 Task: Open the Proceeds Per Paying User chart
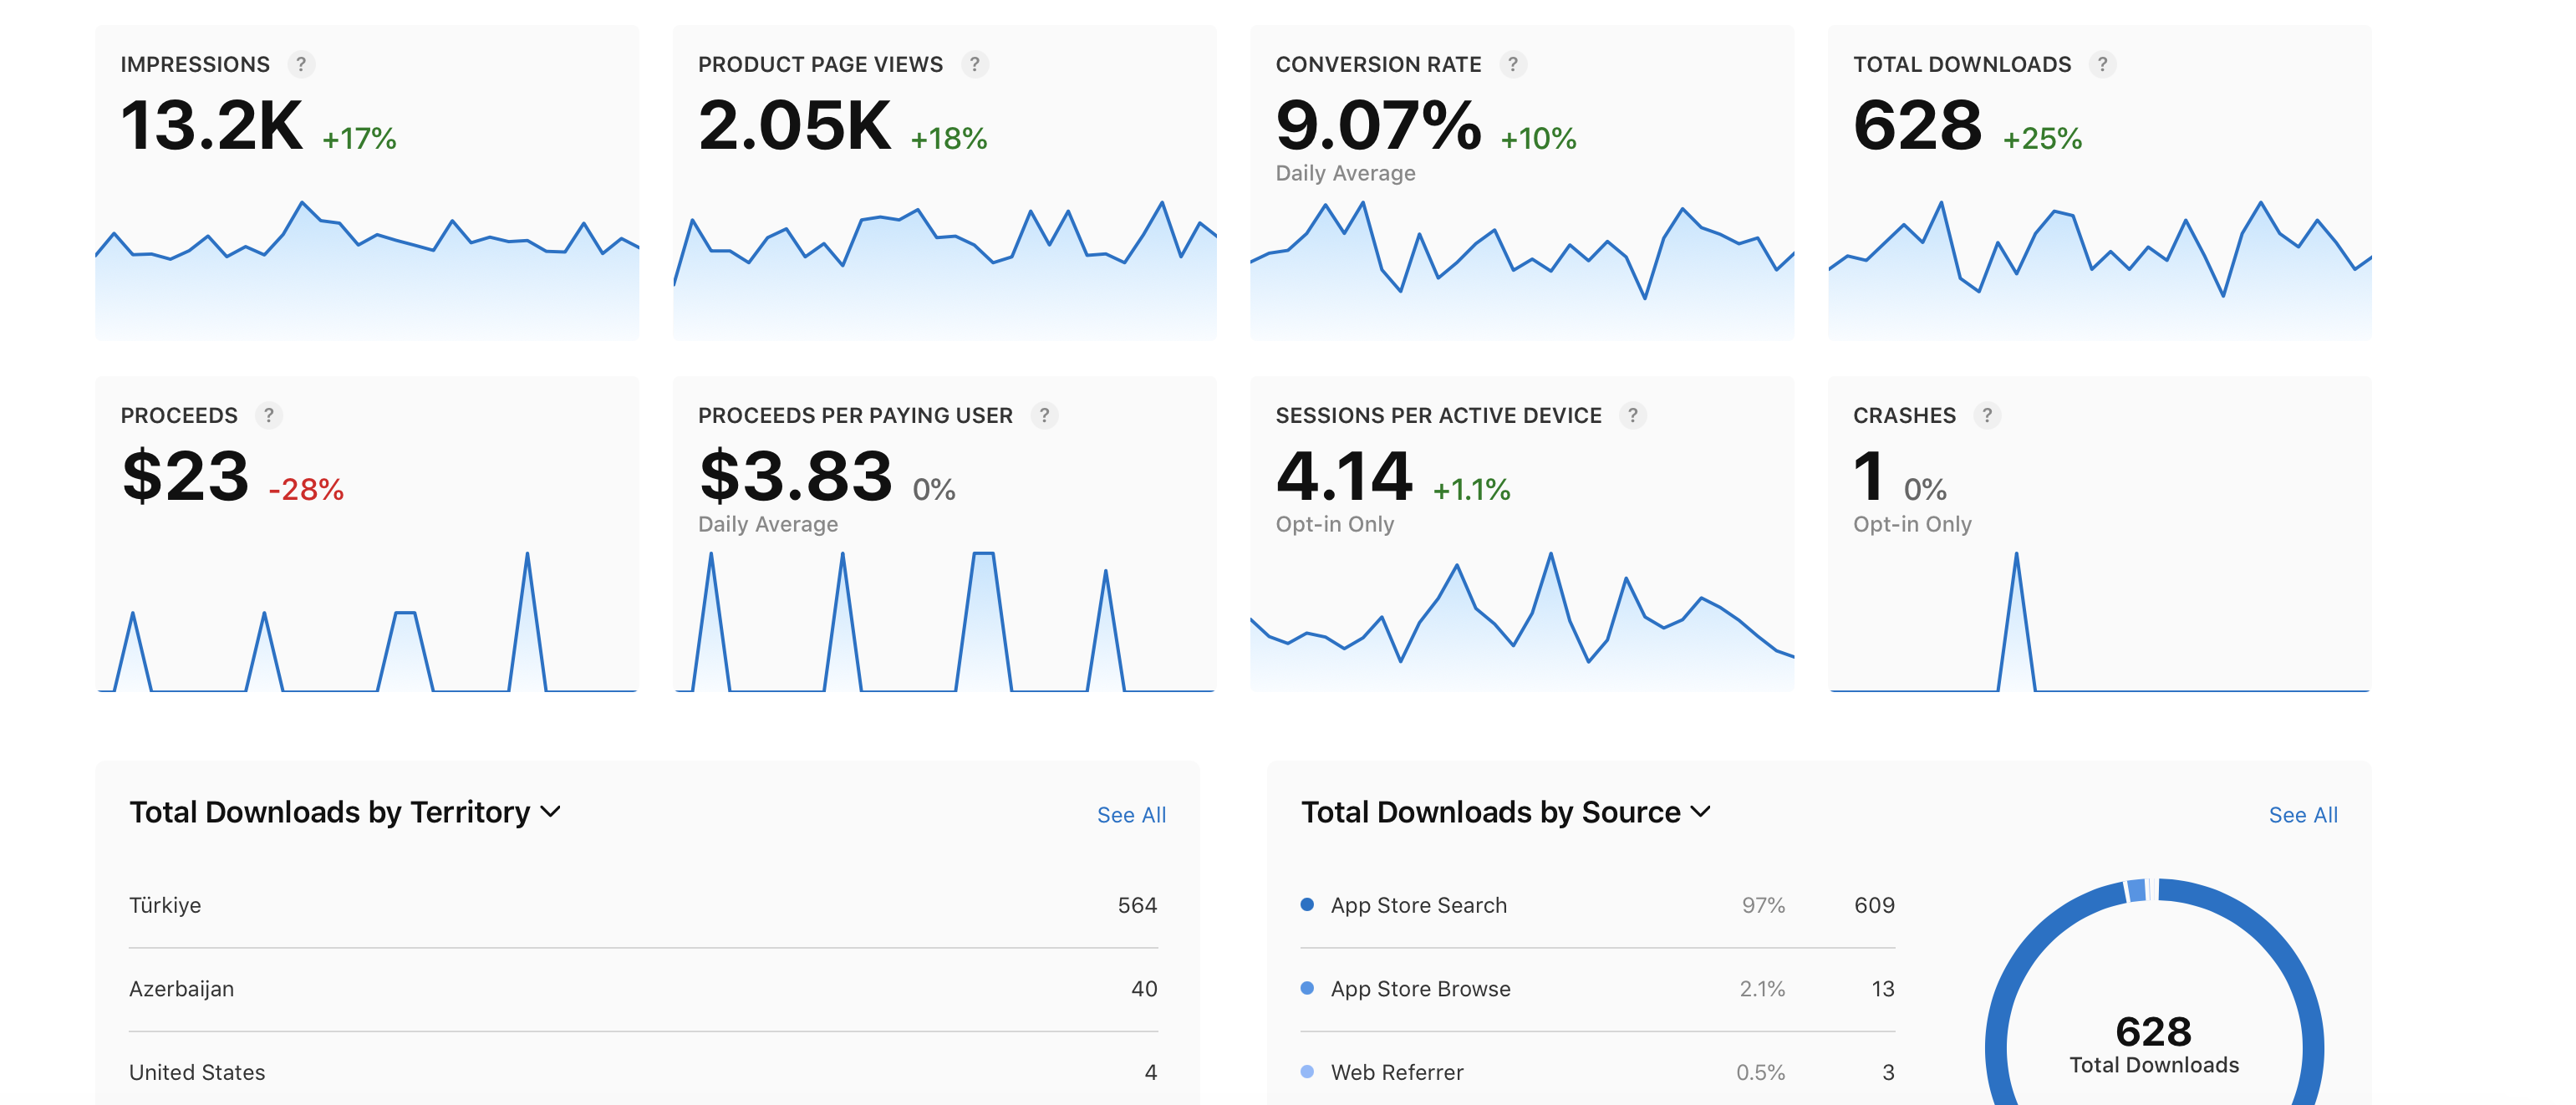click(945, 534)
